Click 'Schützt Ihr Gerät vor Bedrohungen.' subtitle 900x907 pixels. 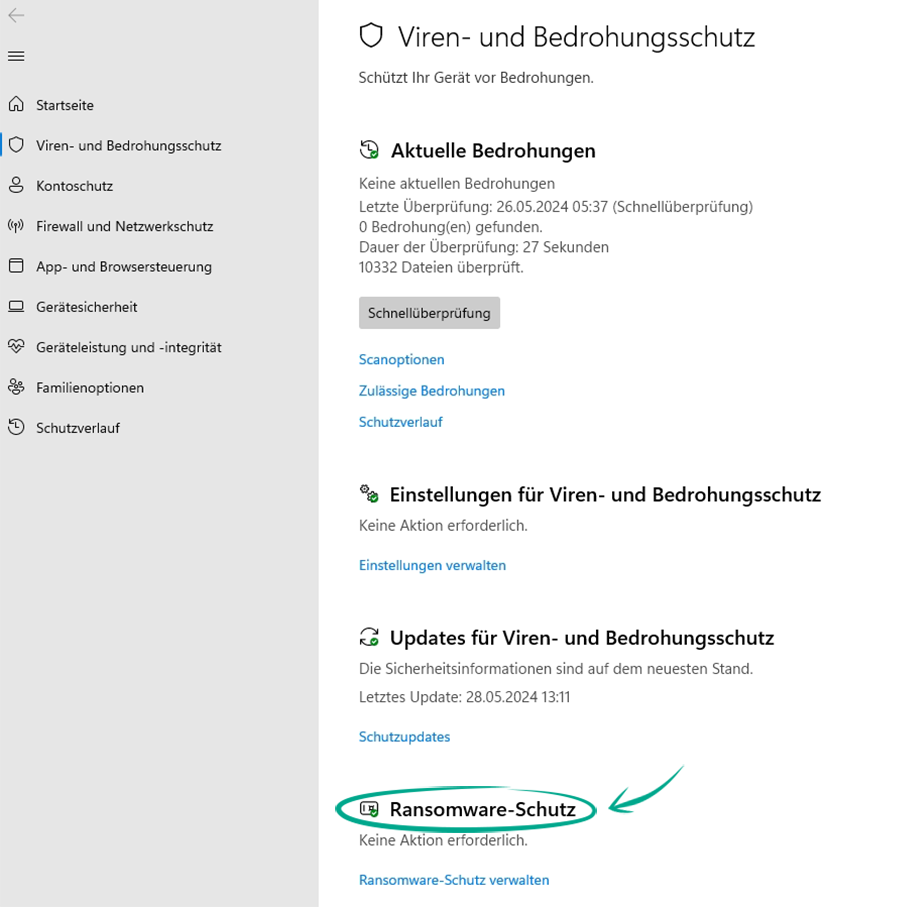(476, 78)
